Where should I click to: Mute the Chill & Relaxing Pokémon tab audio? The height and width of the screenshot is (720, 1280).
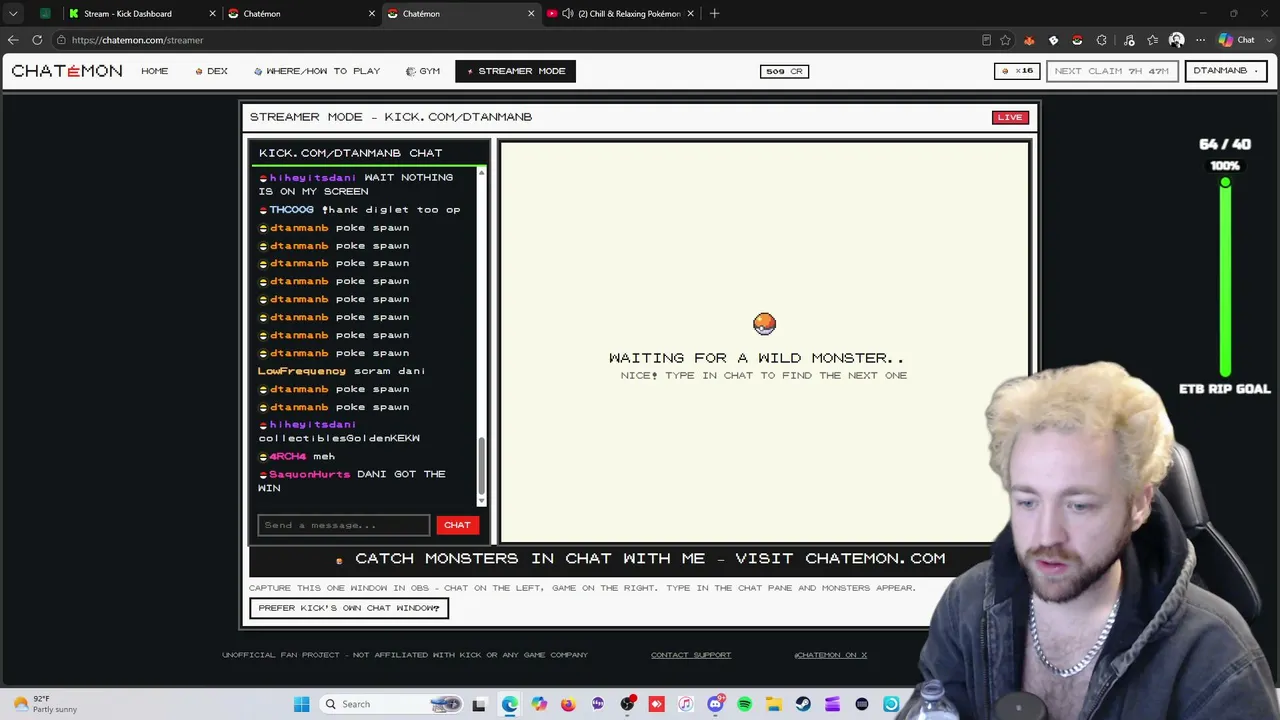click(568, 13)
